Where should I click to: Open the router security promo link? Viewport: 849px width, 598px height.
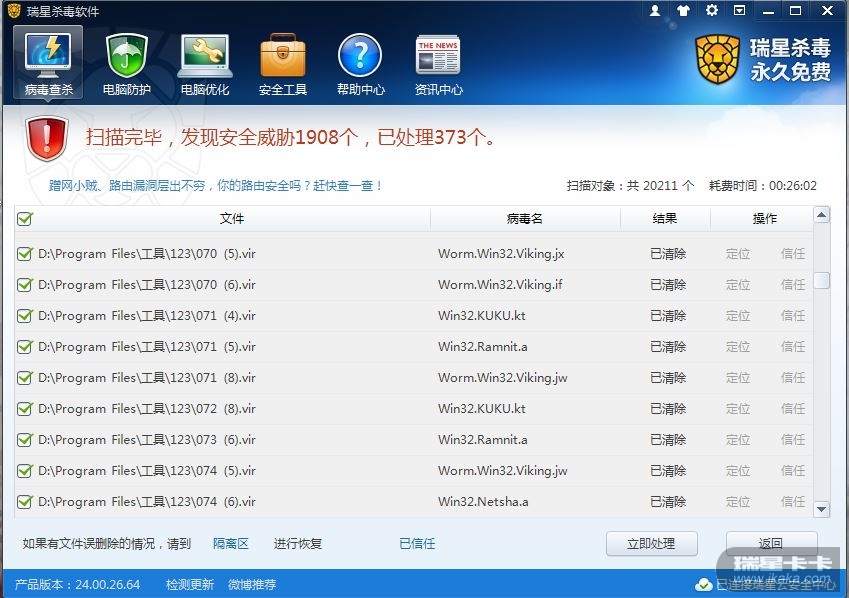215,186
